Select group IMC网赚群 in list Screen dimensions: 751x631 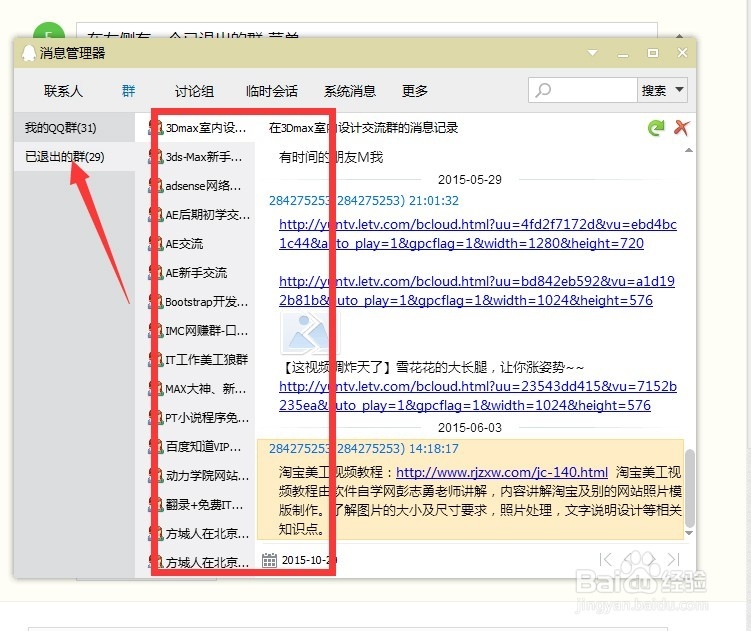tap(200, 331)
